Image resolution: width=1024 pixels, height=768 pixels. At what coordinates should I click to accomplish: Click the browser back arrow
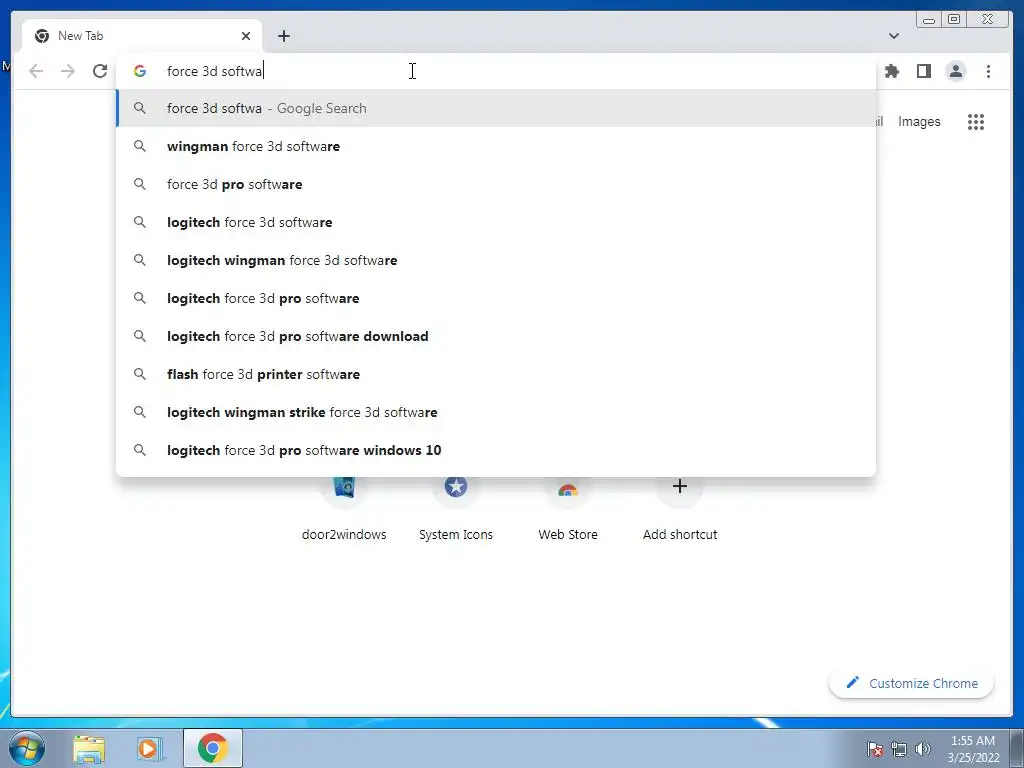pos(36,71)
